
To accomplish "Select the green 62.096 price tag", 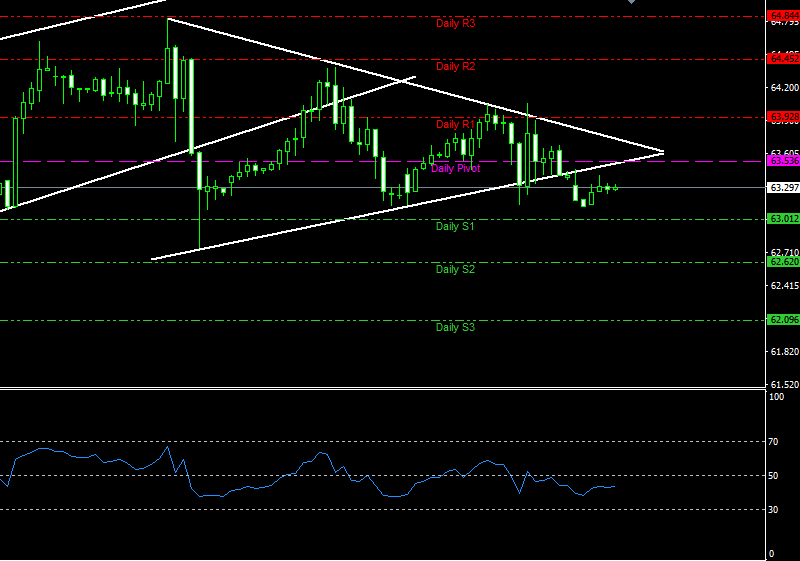I will [783, 320].
